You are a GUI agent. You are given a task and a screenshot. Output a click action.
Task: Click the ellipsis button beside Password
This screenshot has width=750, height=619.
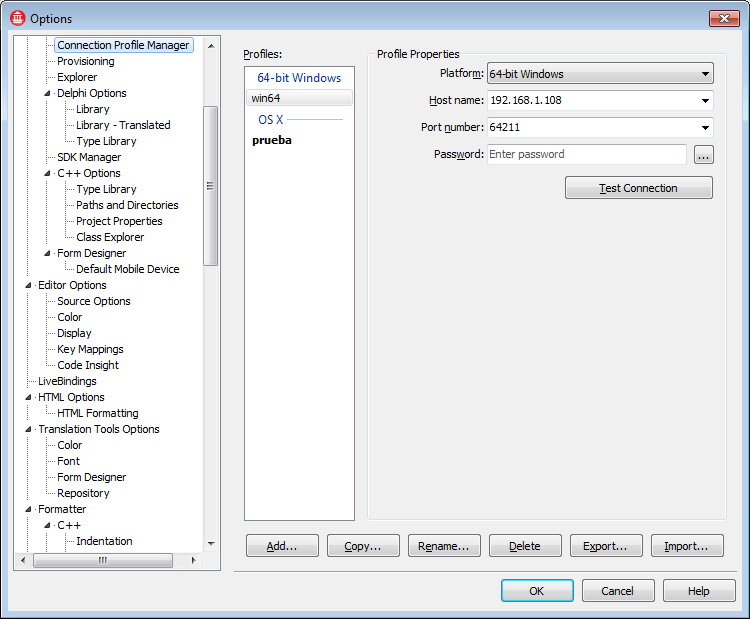click(x=703, y=155)
